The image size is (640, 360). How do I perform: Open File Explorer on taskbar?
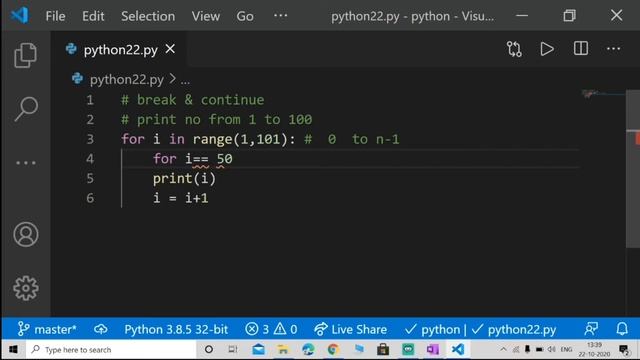[283, 349]
